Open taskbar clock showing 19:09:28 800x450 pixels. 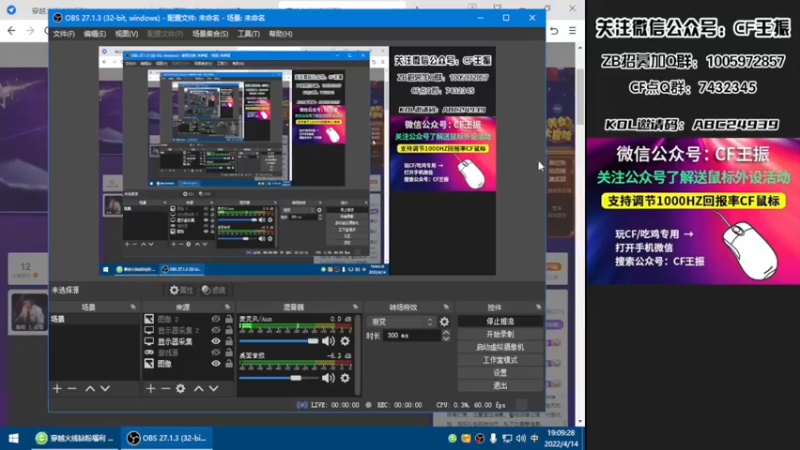point(561,438)
